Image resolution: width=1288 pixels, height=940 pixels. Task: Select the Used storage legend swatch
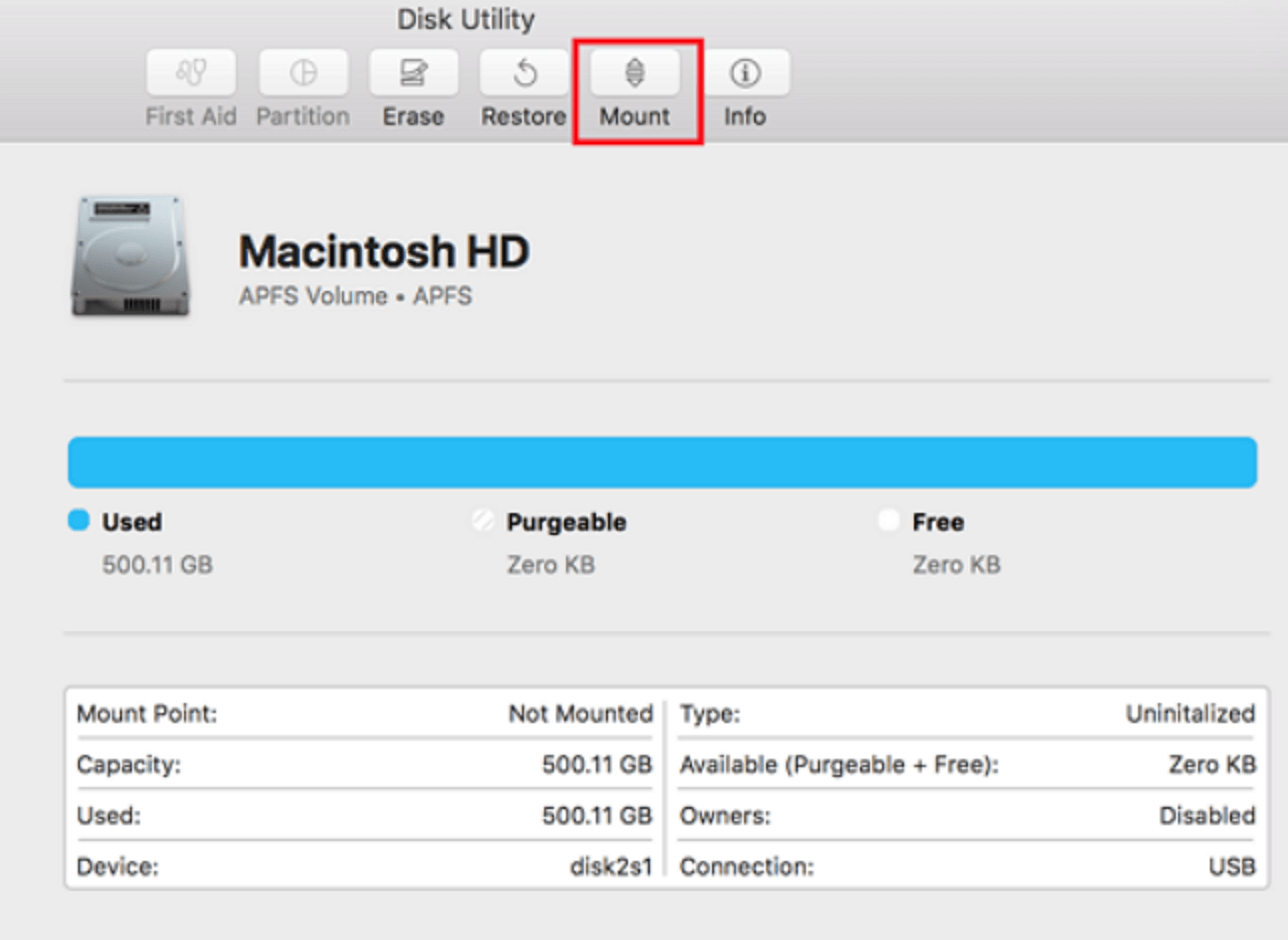tap(78, 521)
